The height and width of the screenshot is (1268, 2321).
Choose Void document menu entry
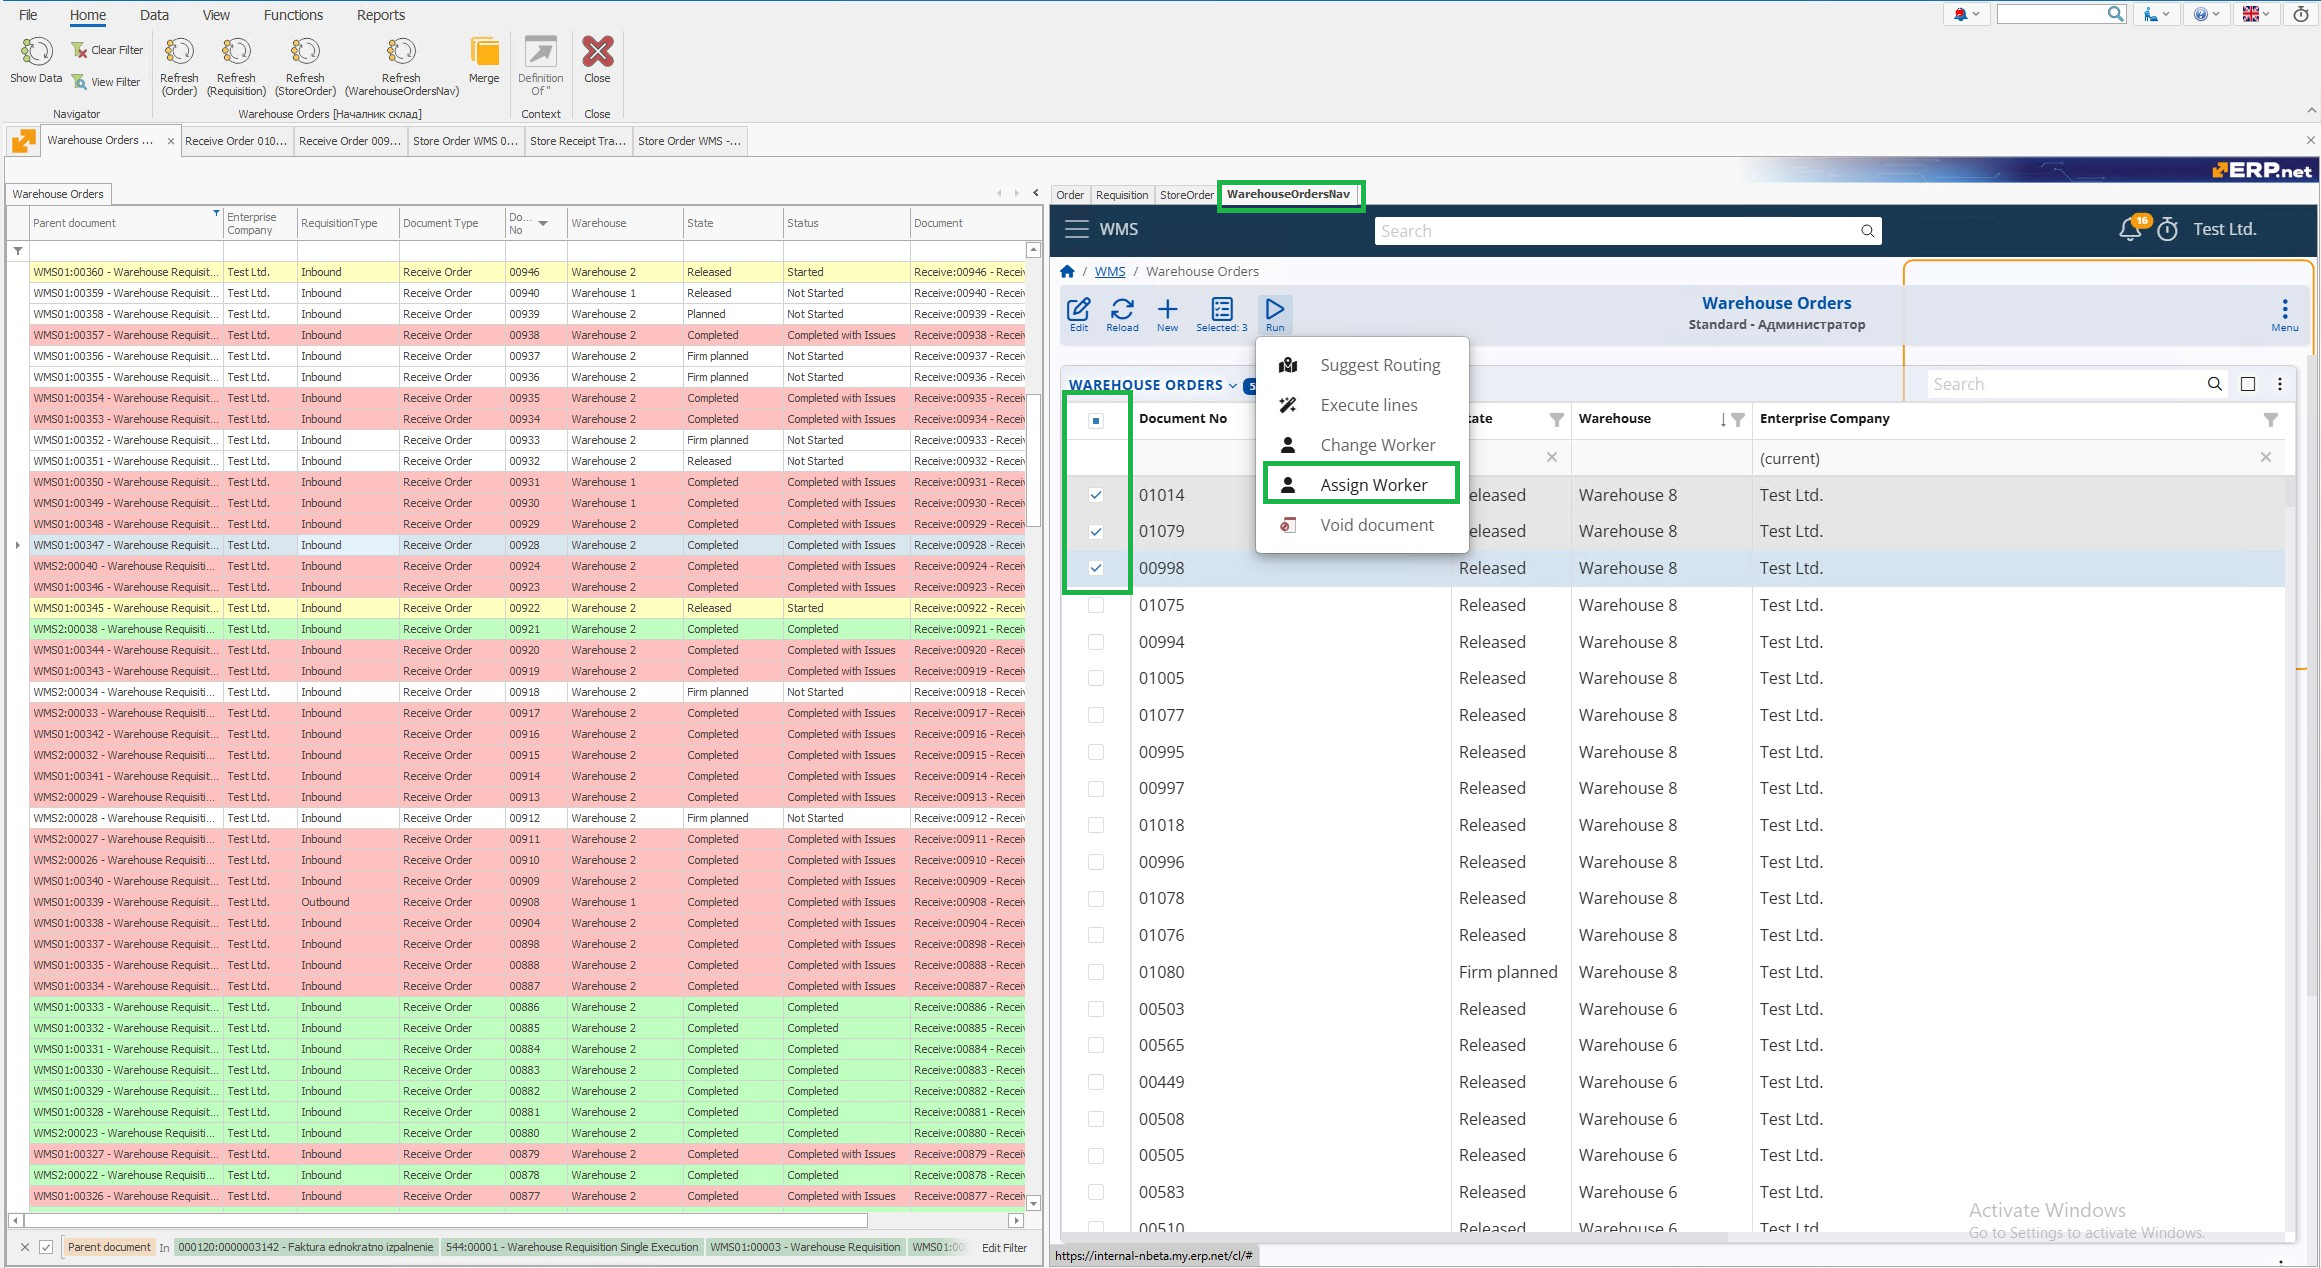[x=1361, y=524]
